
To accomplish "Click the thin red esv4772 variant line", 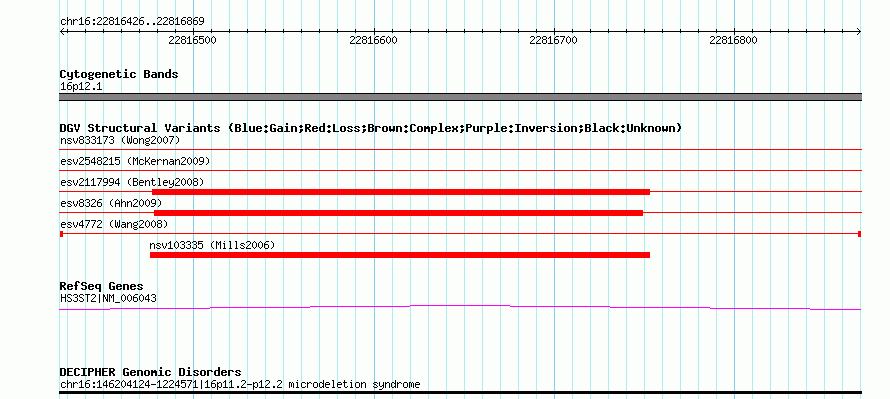I will pyautogui.click(x=460, y=234).
